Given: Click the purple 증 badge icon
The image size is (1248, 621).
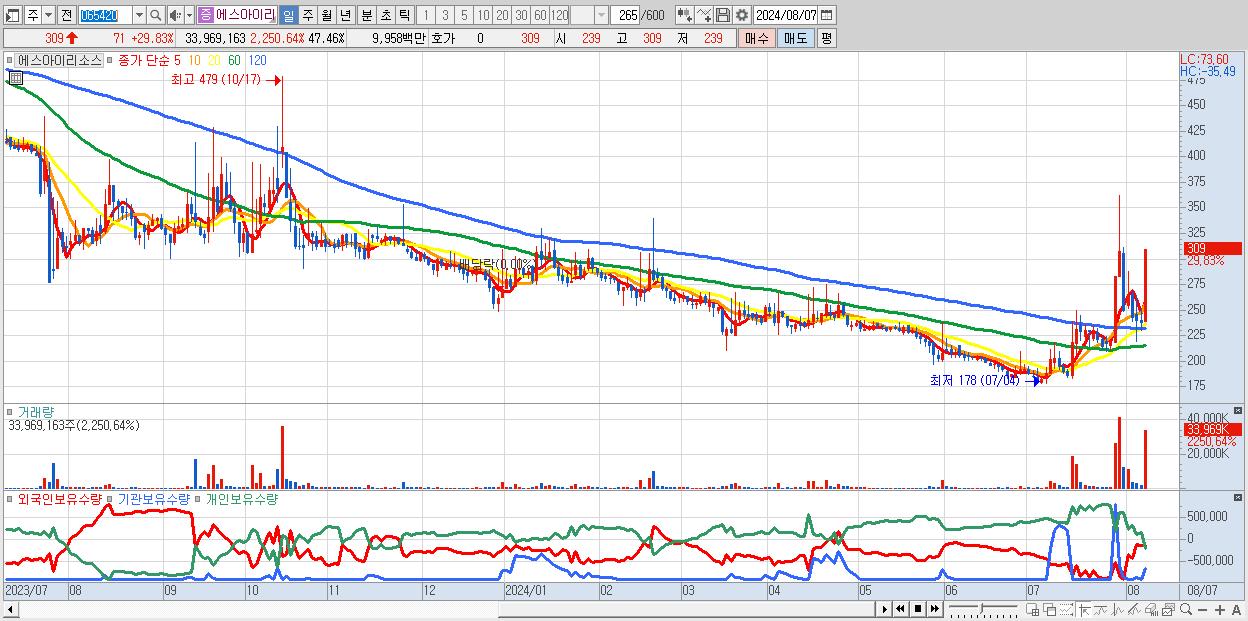Looking at the screenshot, I should (205, 15).
